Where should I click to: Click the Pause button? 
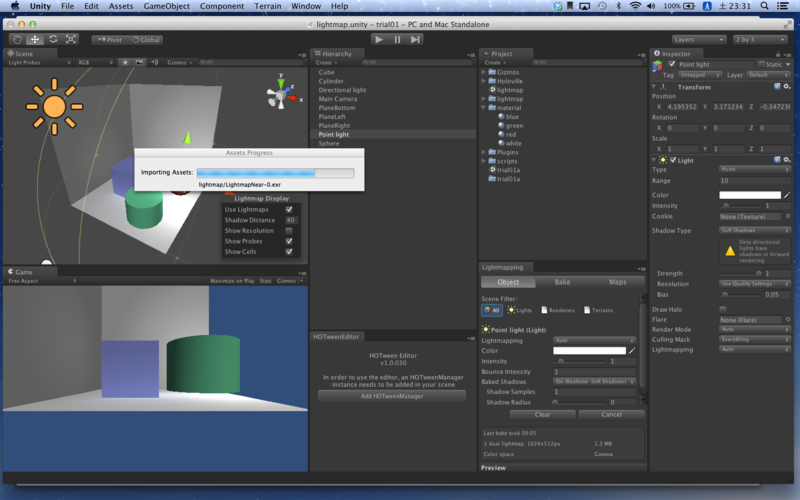(x=397, y=39)
